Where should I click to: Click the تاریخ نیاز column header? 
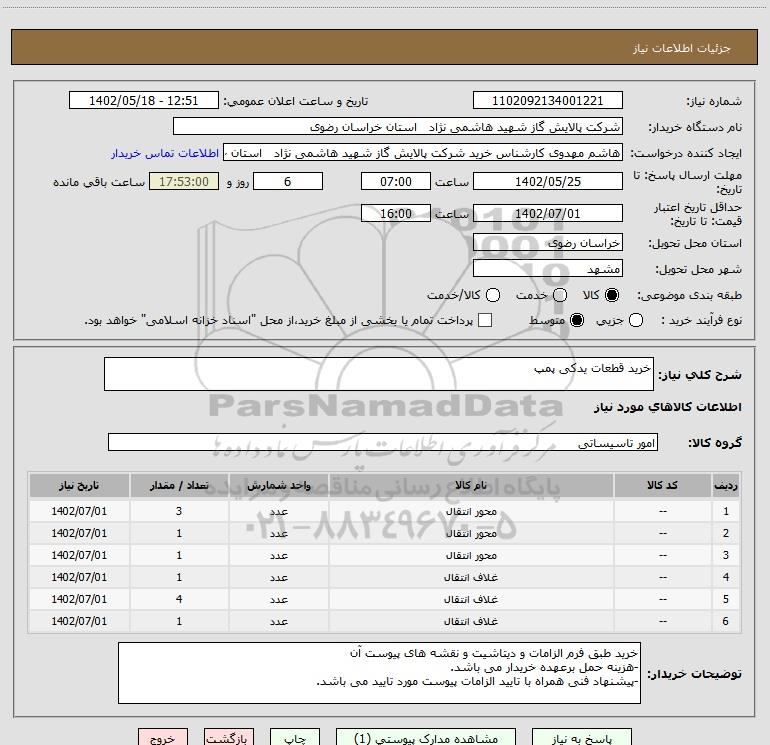79,485
